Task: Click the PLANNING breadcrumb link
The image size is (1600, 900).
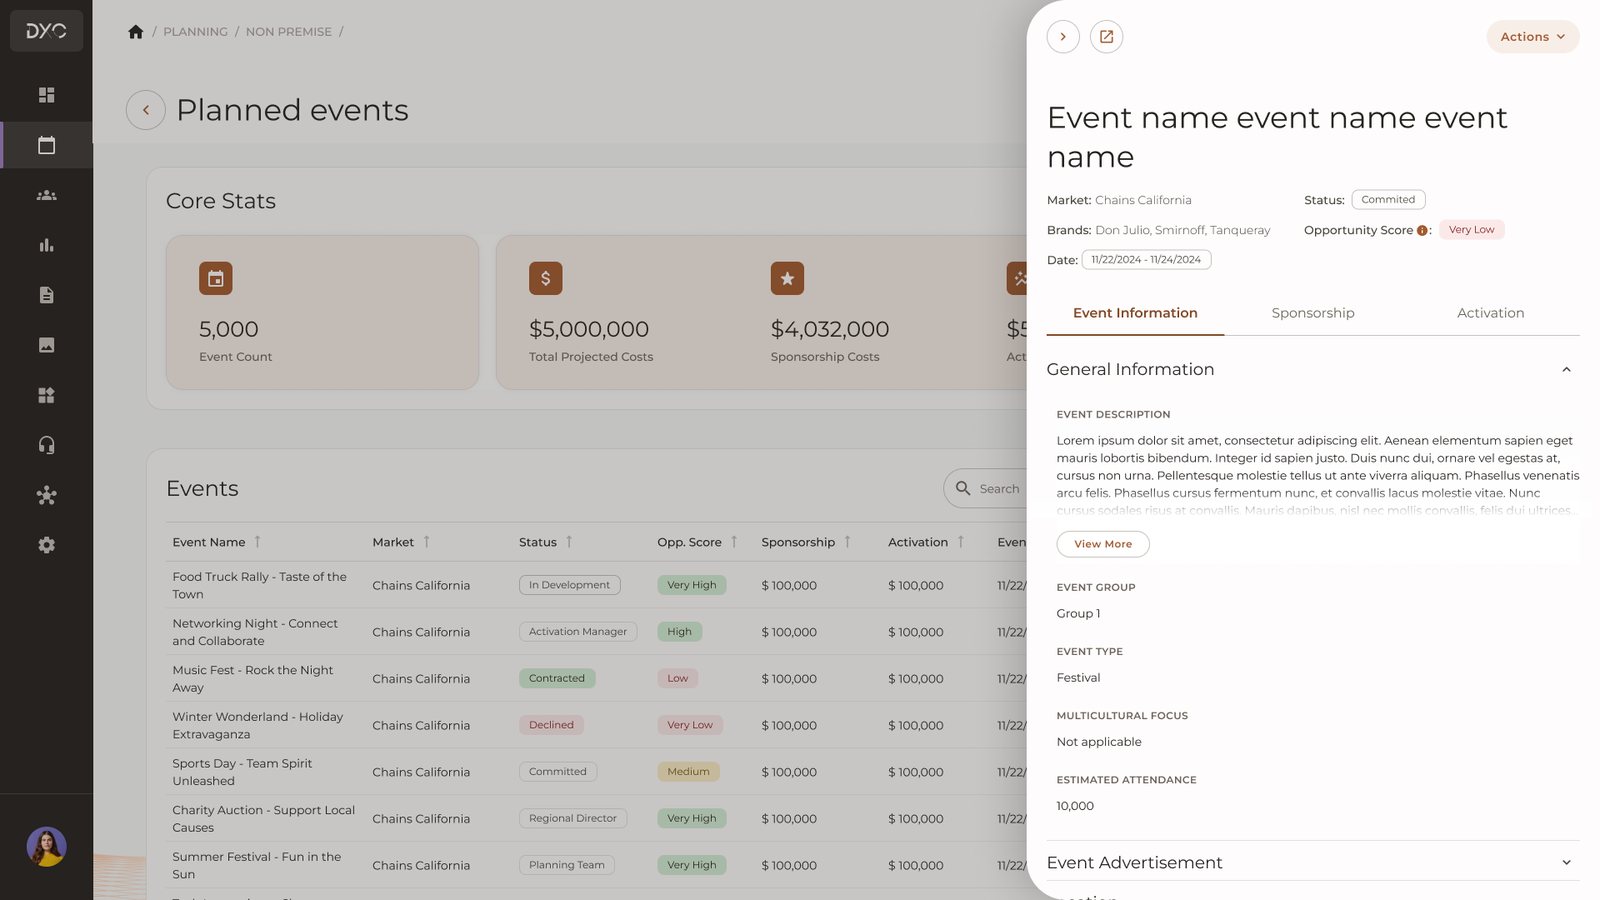Action: [195, 32]
